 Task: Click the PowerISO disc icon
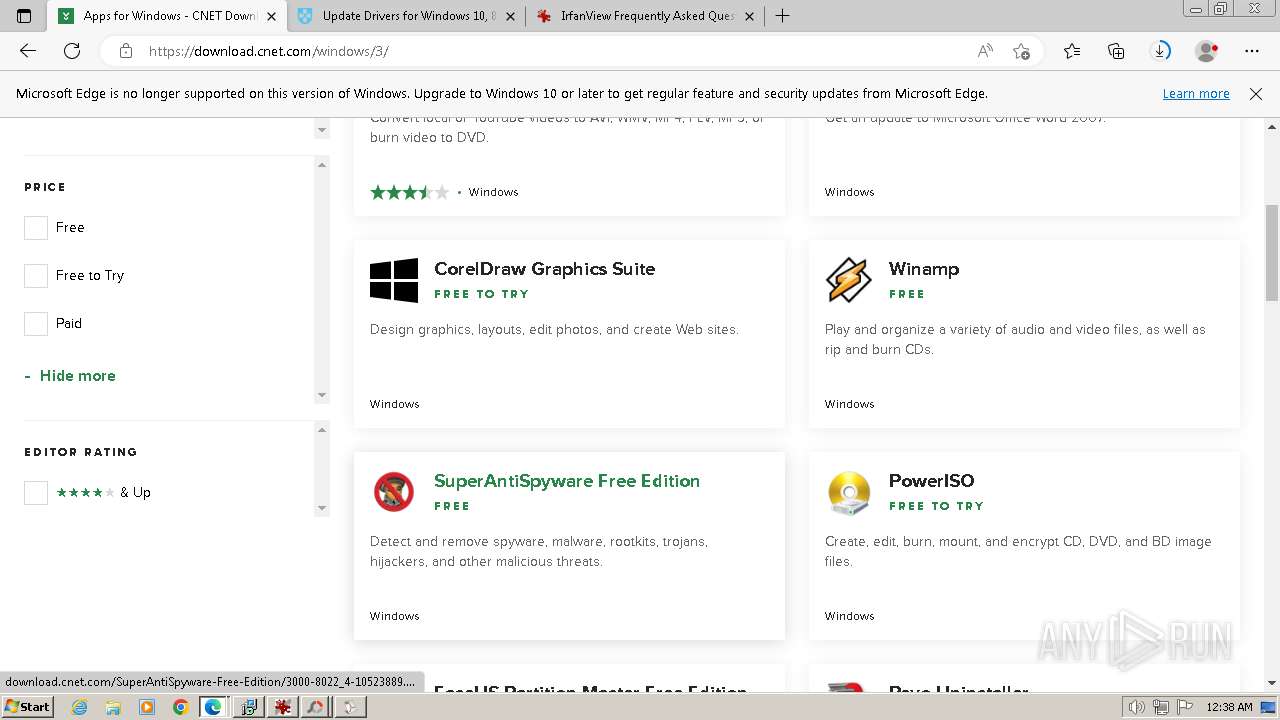coord(849,492)
